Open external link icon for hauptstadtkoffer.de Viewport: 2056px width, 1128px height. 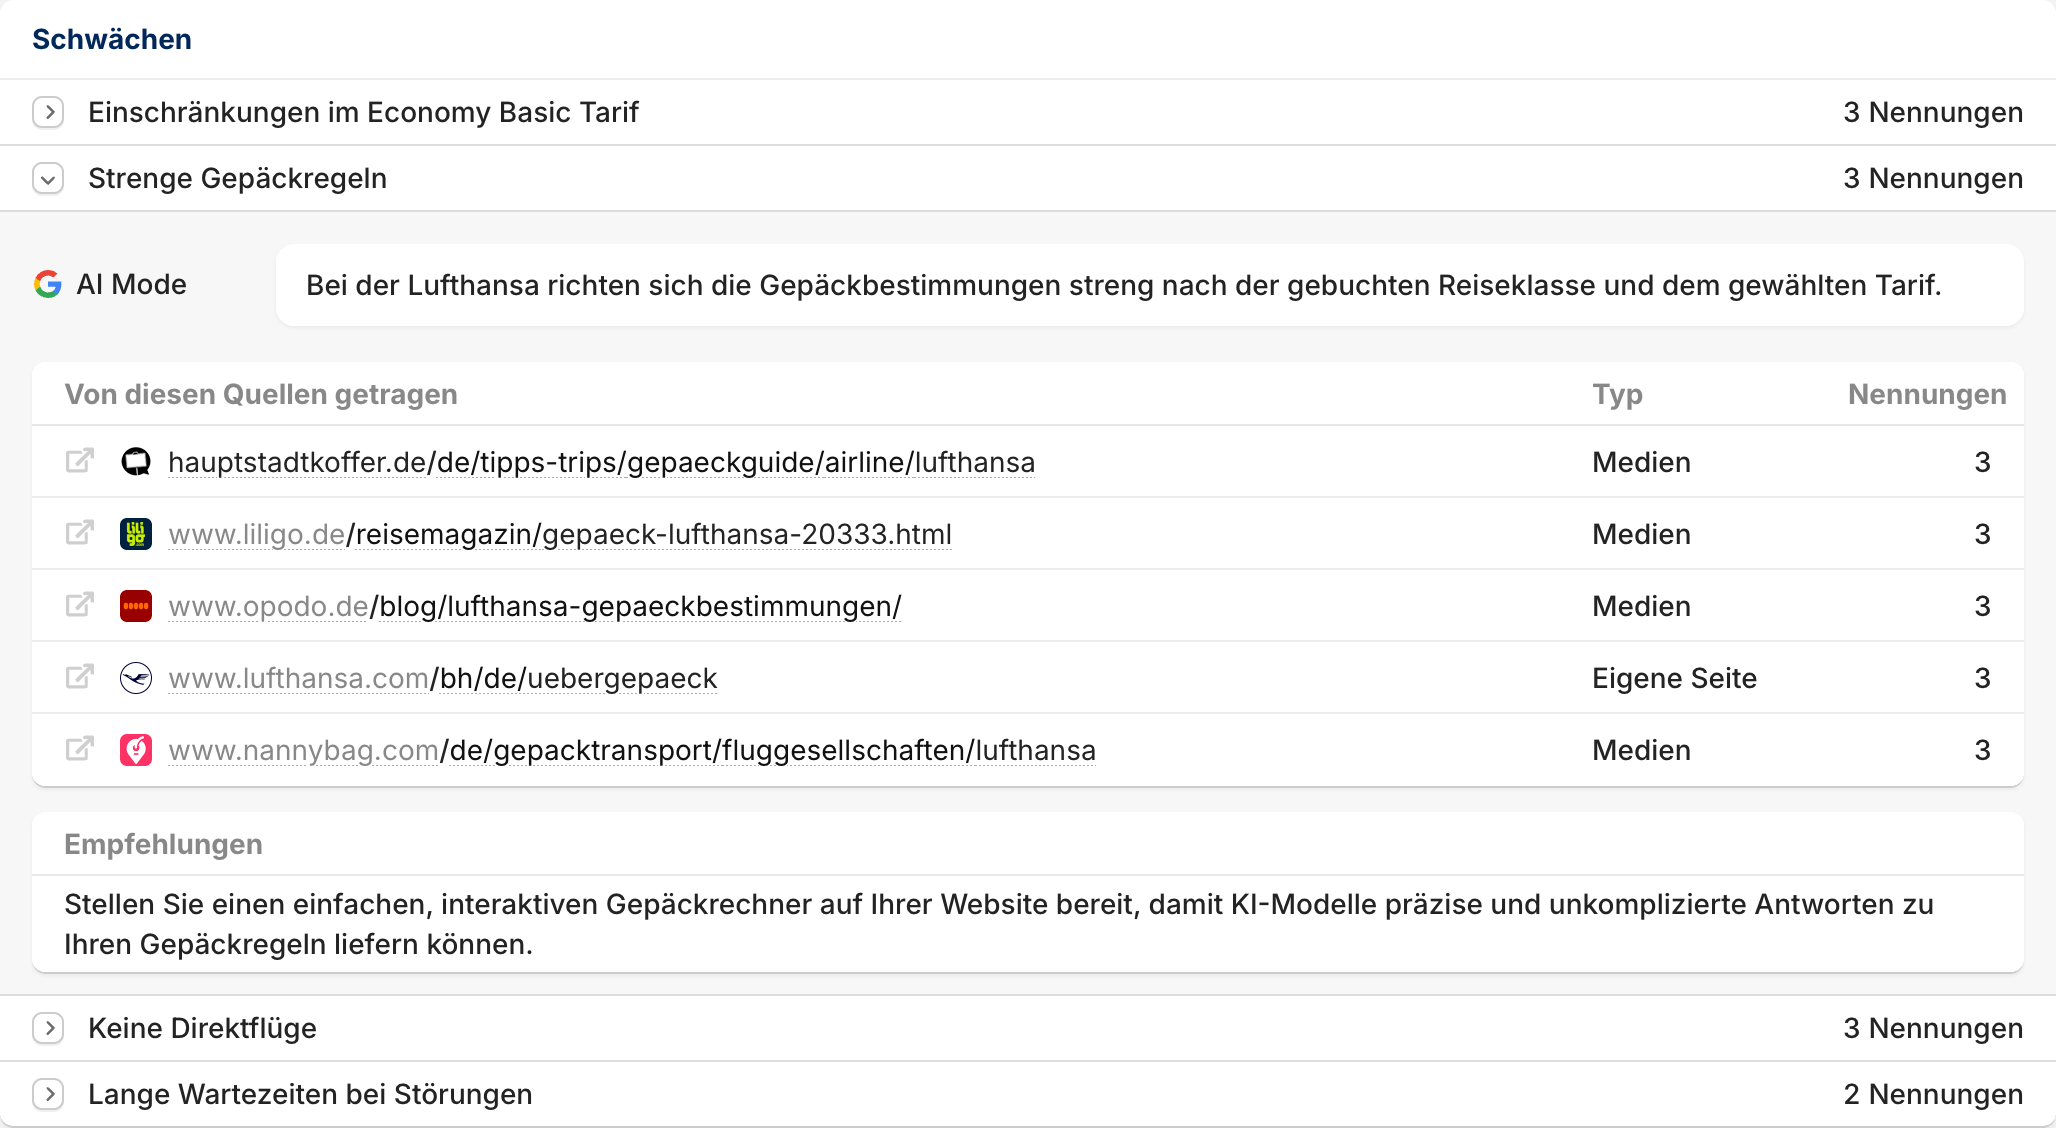click(80, 461)
